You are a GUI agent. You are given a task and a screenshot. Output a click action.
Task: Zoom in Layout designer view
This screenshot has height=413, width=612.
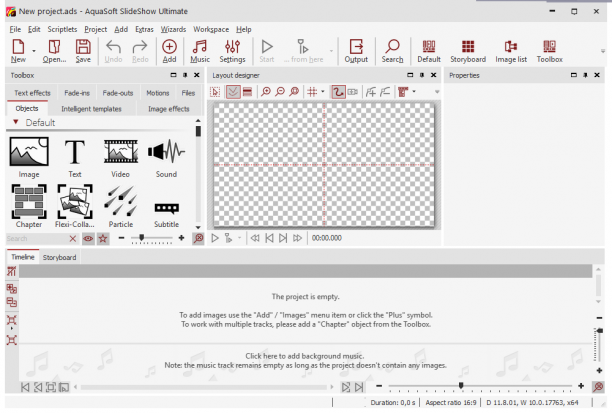[266, 92]
